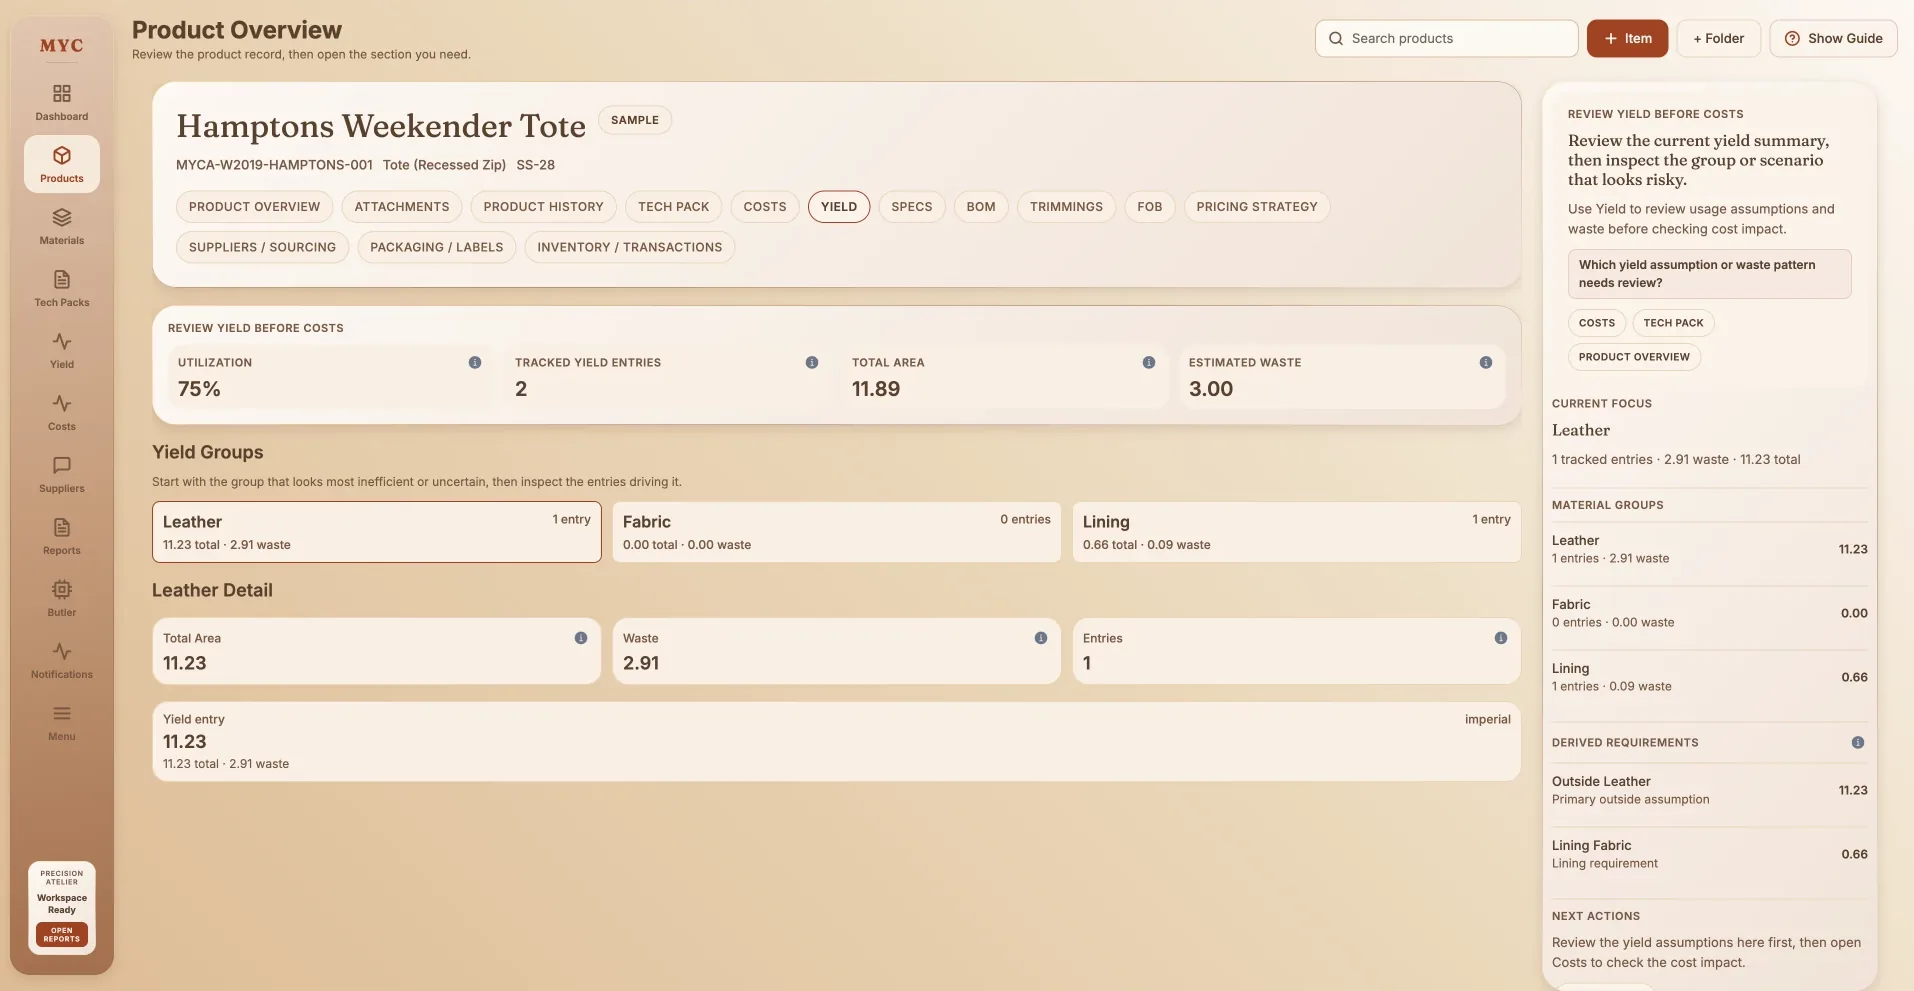This screenshot has height=991, width=1914.
Task: Select the Leather yield group card
Action: 376,532
